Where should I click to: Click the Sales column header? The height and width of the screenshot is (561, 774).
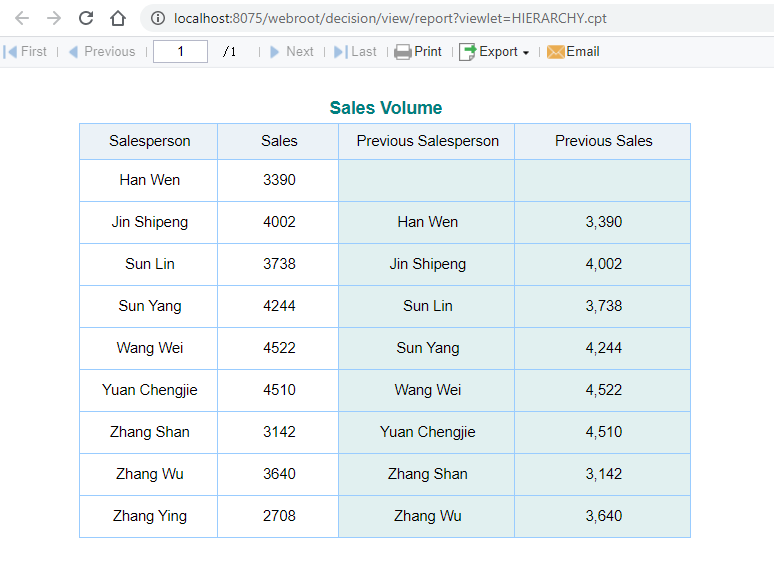click(x=279, y=141)
